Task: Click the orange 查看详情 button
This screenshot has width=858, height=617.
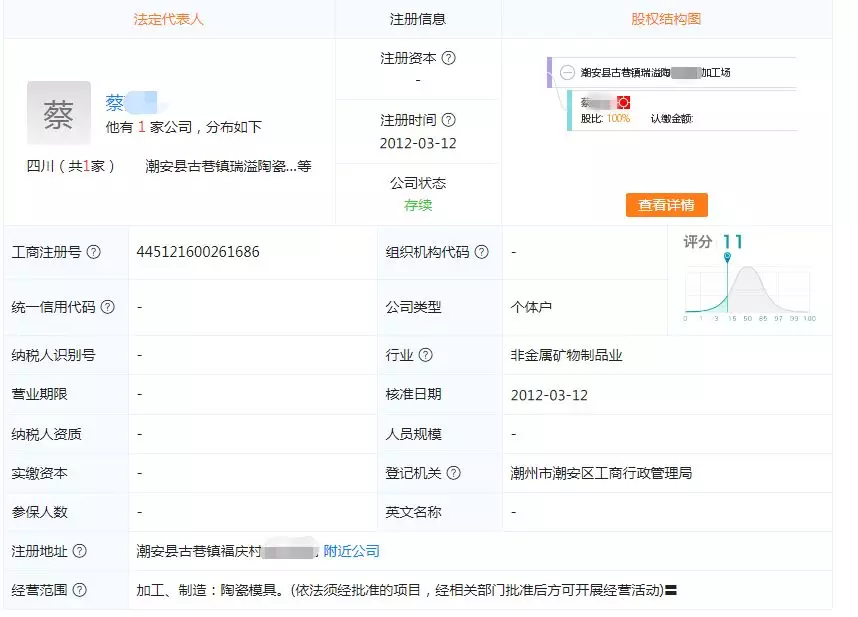Action: tap(666, 205)
